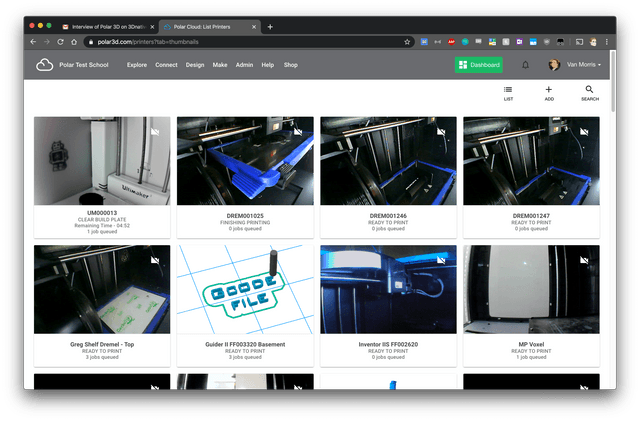The image size is (640, 421).
Task: Open the Explore menu
Action: pyautogui.click(x=137, y=65)
